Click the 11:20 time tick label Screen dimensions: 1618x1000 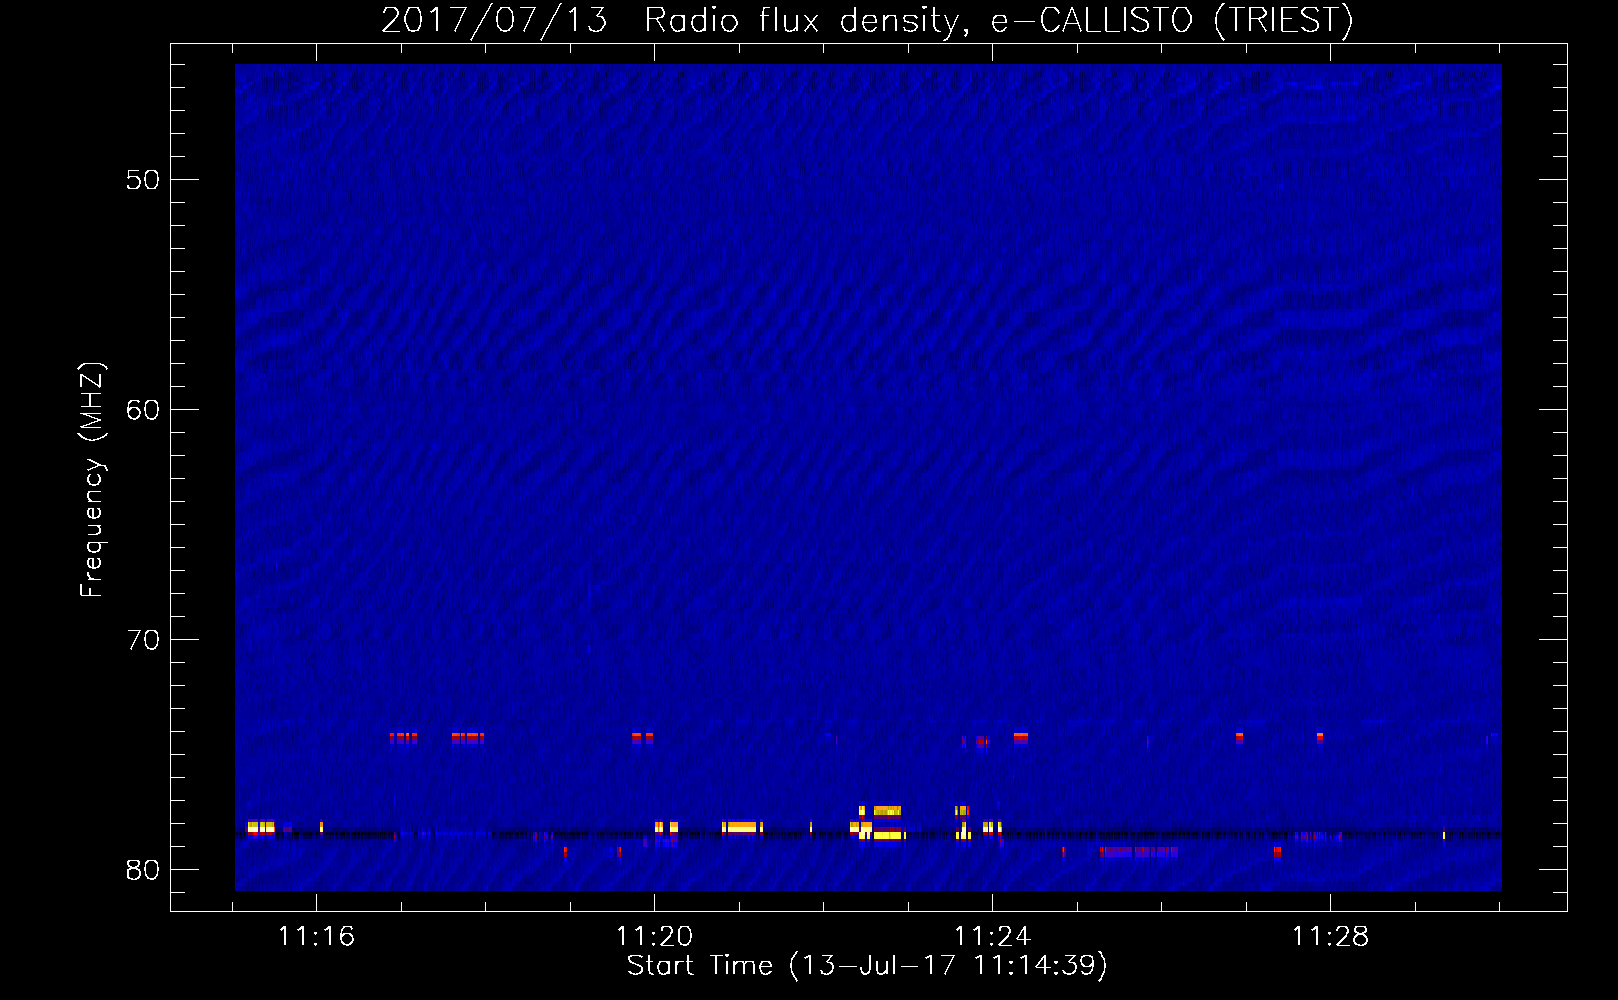[654, 936]
